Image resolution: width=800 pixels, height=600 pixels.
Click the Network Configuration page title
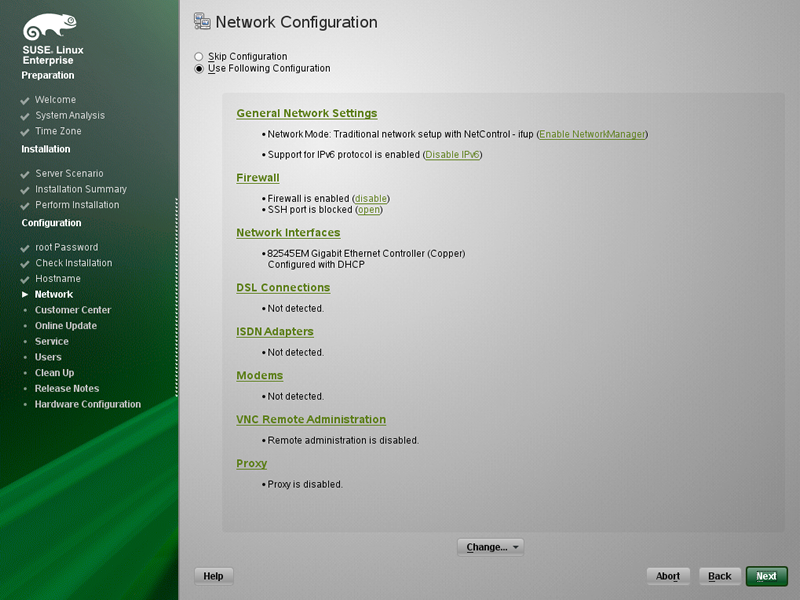[296, 22]
